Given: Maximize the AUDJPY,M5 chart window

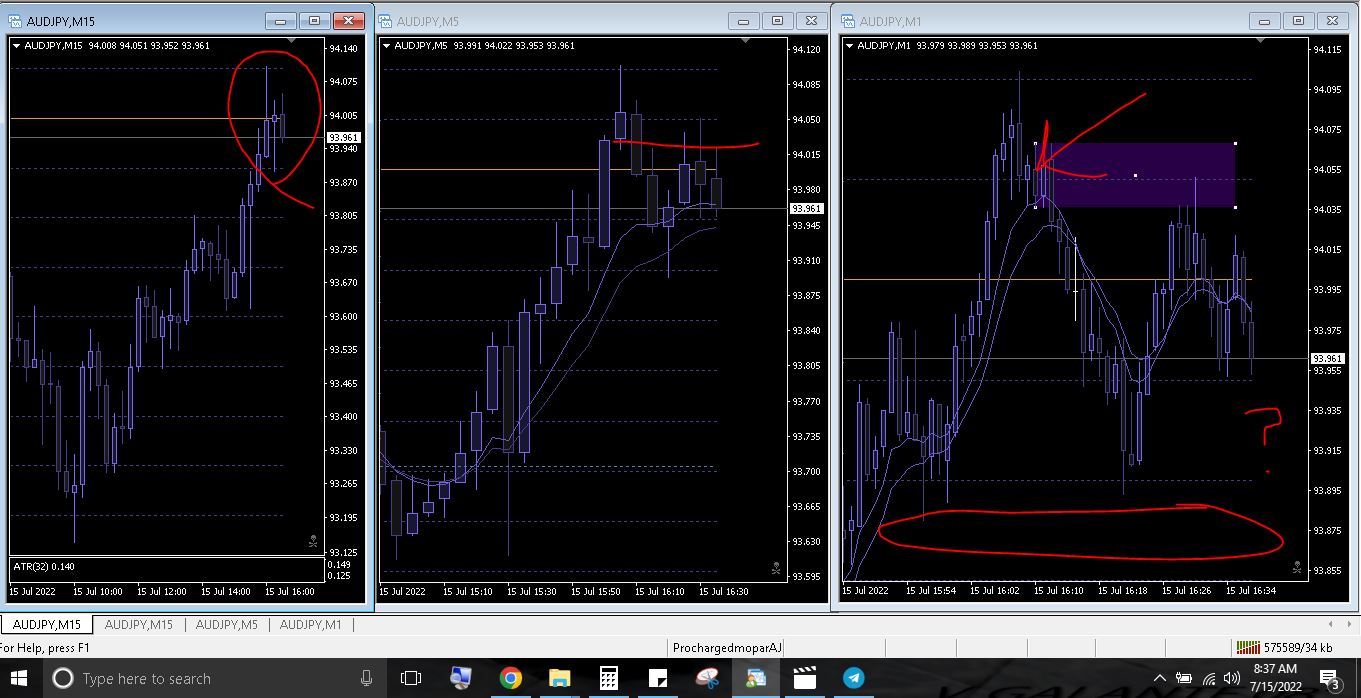Looking at the screenshot, I should 777,20.
